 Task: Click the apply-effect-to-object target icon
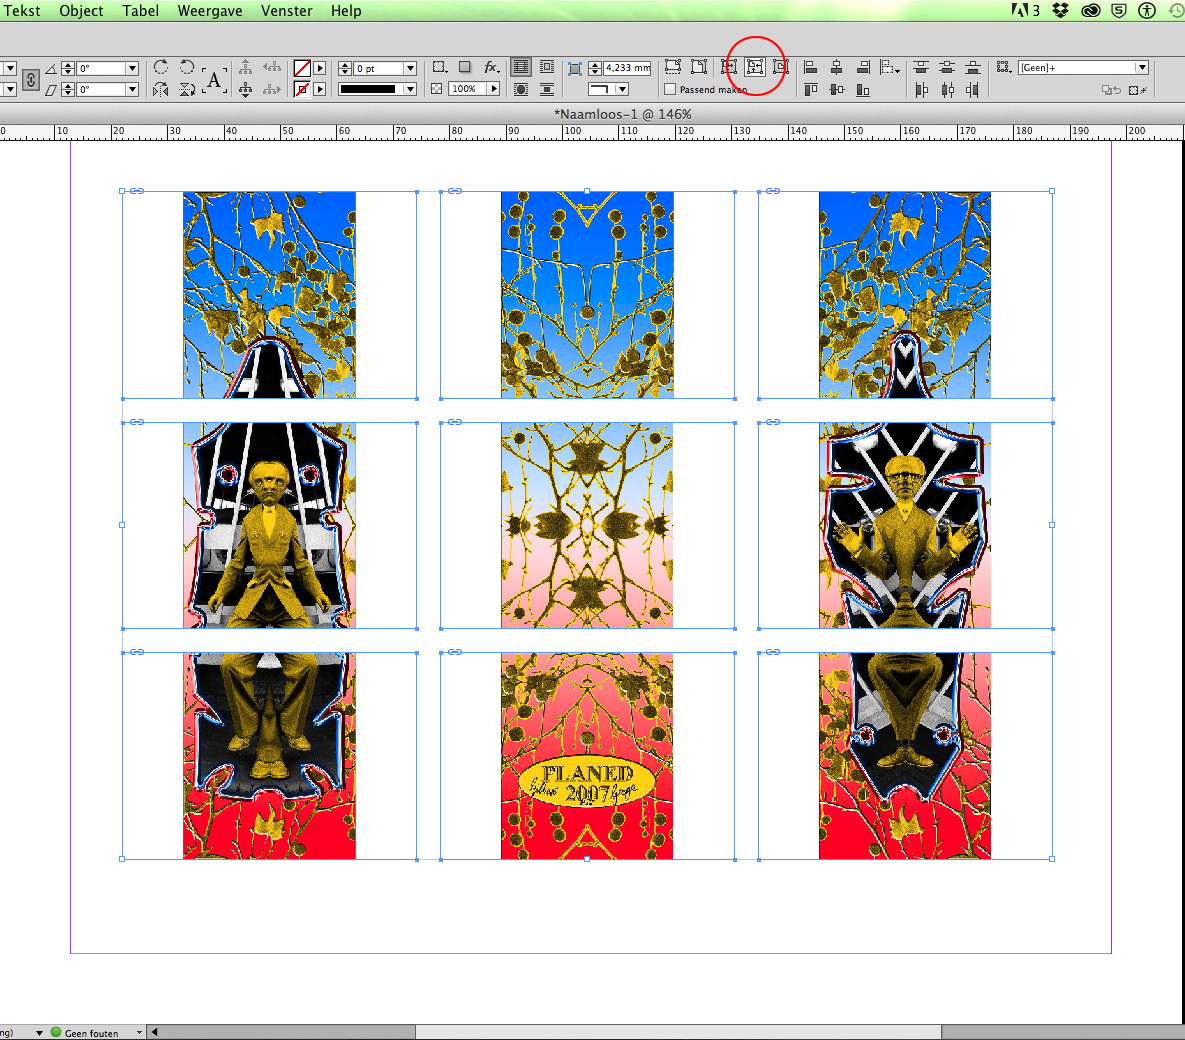439,67
